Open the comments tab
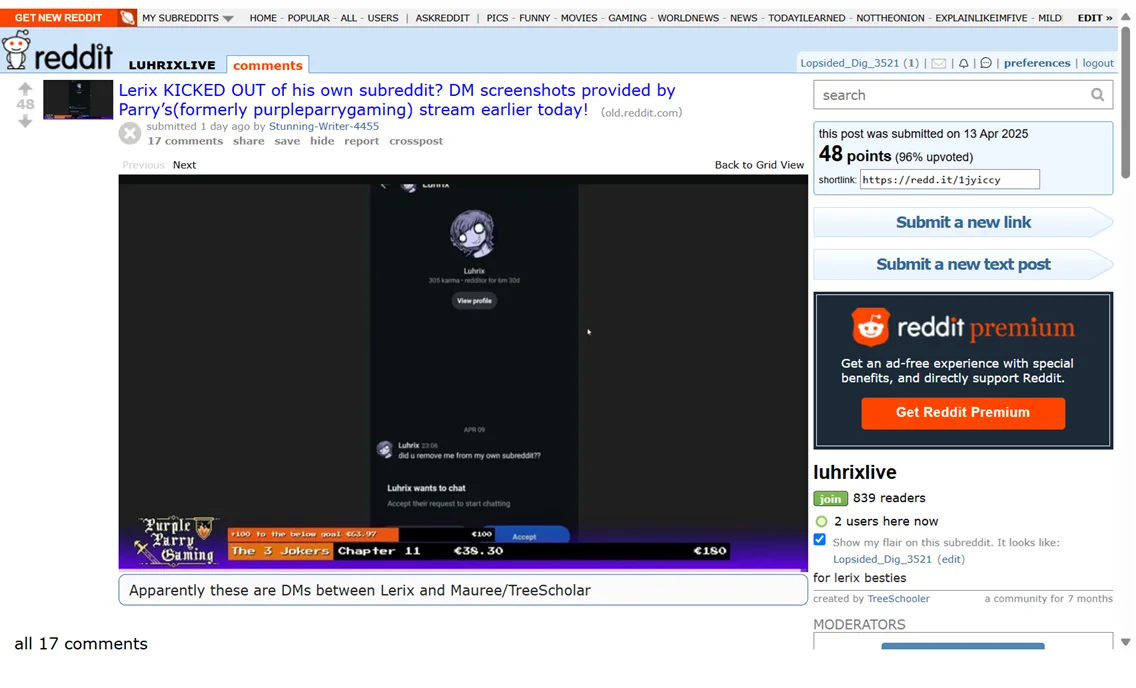Screen dimensions: 1136x688 click(x=267, y=65)
